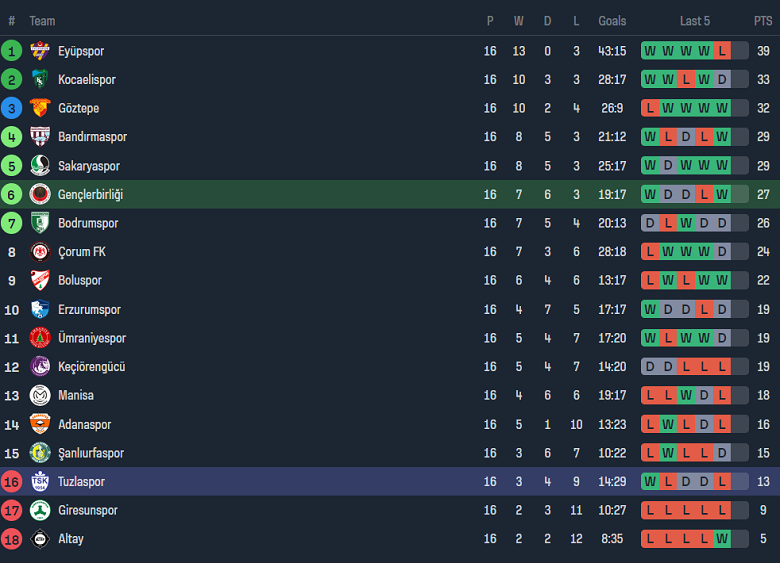This screenshot has width=780, height=563.
Task: Click the Sakaryaspor club crest
Action: tap(40, 166)
